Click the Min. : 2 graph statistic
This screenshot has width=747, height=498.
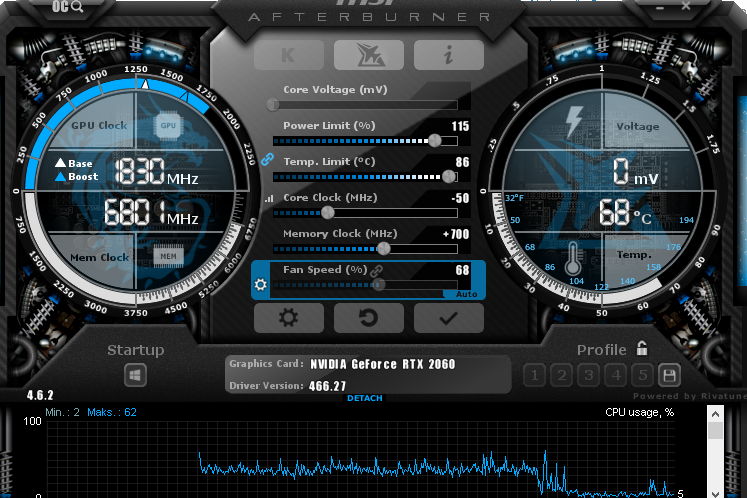[62, 412]
